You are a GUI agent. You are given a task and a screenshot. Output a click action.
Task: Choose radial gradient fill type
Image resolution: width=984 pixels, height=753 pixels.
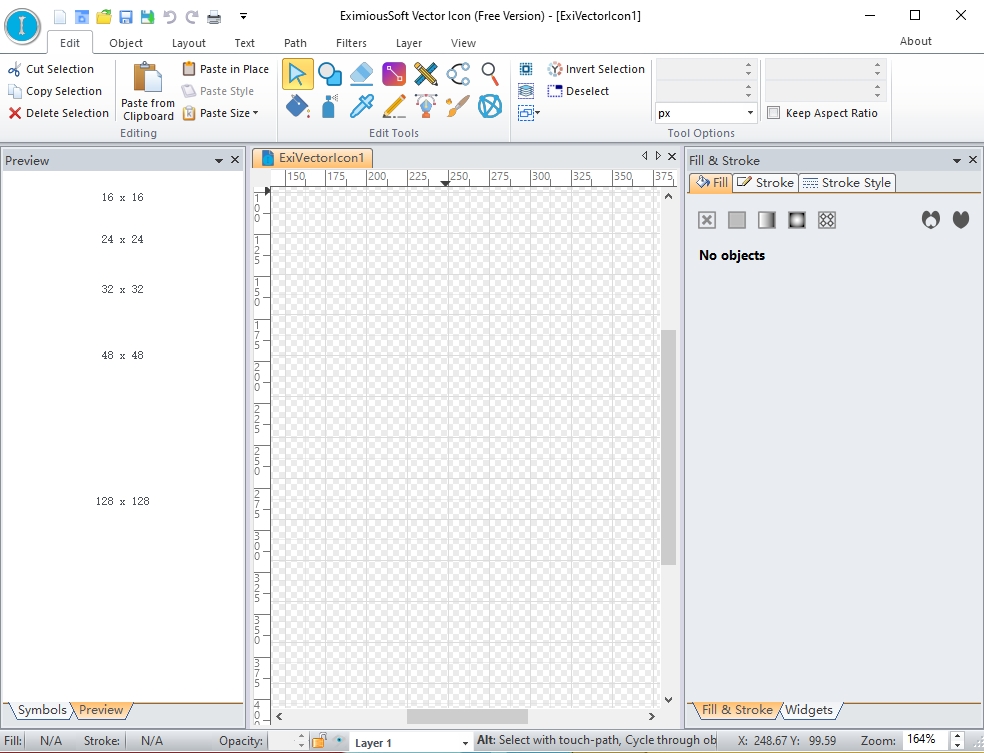(x=797, y=220)
